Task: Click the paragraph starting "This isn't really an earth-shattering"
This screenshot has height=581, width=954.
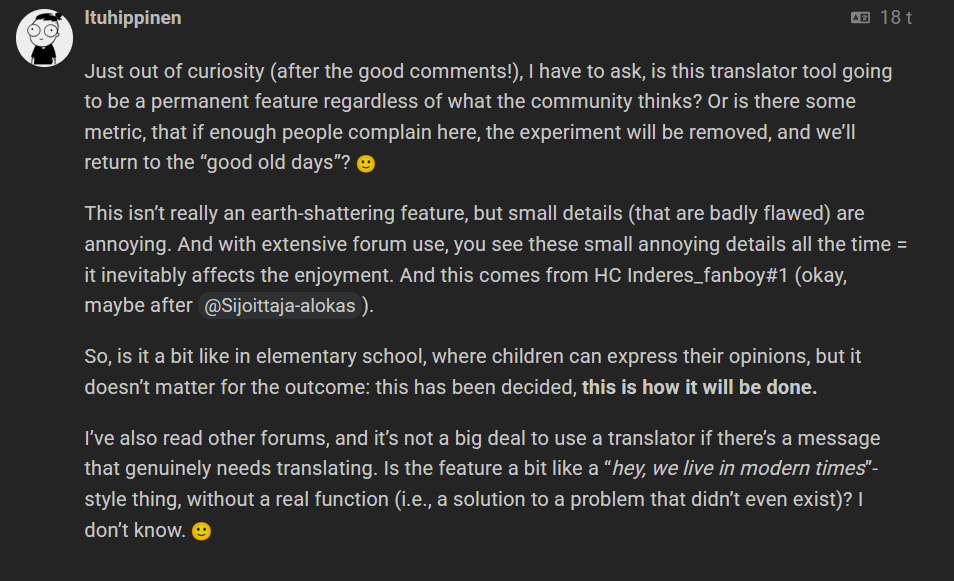Action: click(480, 260)
